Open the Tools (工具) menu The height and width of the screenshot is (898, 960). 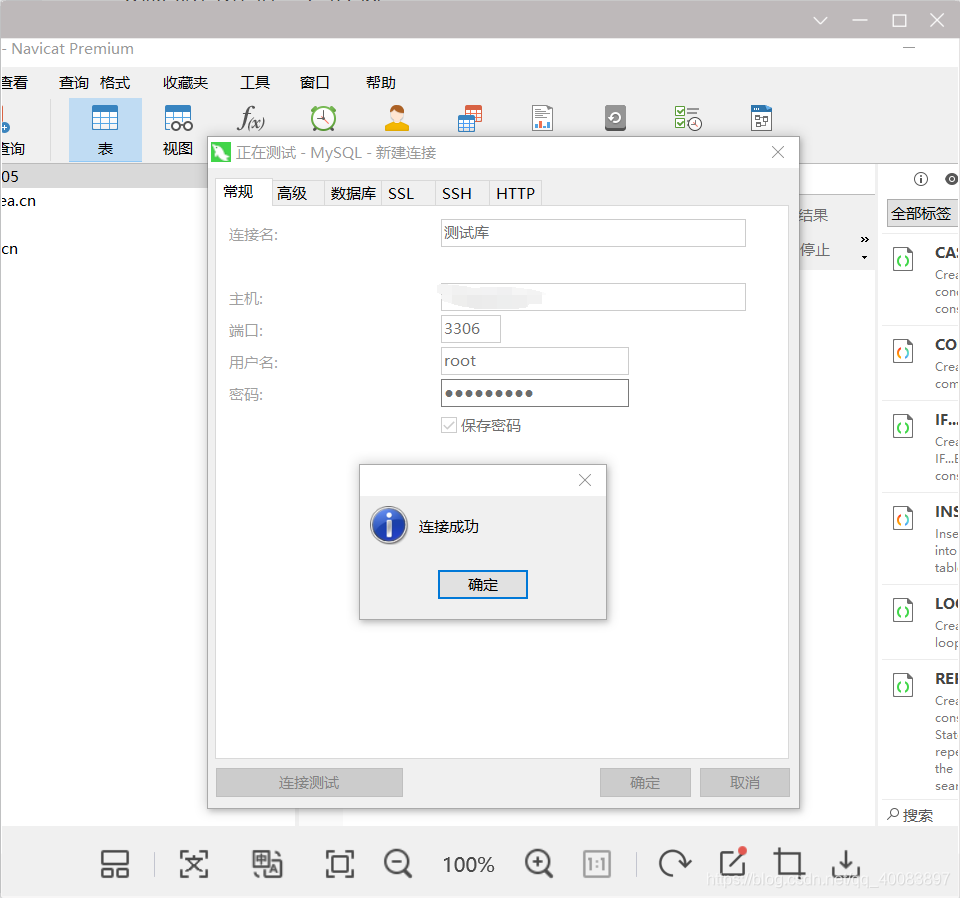[x=255, y=83]
